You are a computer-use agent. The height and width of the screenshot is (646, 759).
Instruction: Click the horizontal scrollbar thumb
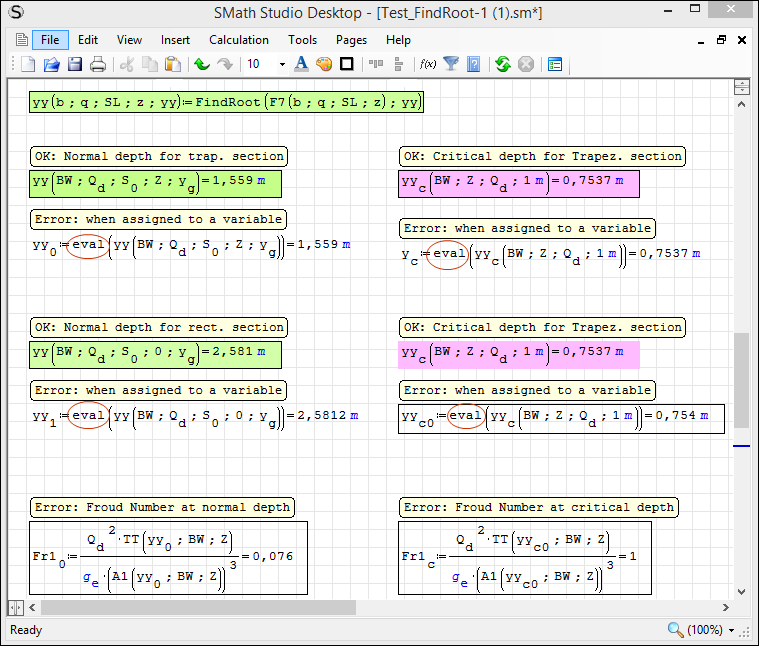pyautogui.click(x=198, y=607)
